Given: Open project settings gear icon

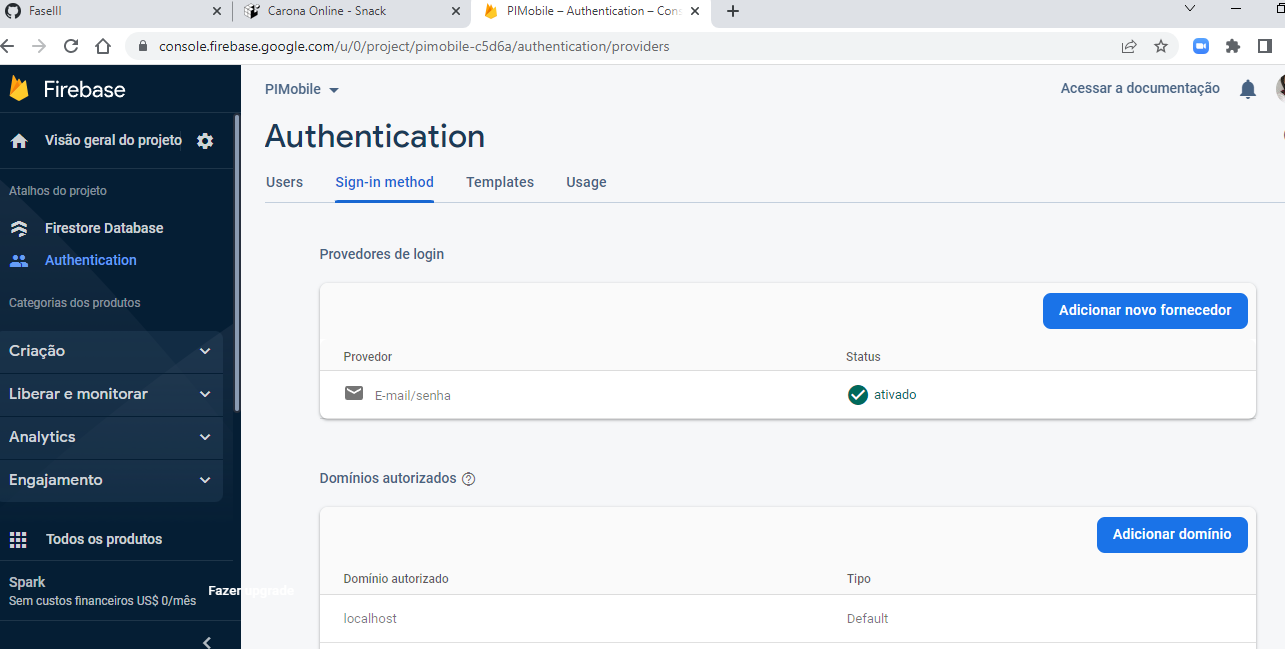Looking at the screenshot, I should pos(204,140).
